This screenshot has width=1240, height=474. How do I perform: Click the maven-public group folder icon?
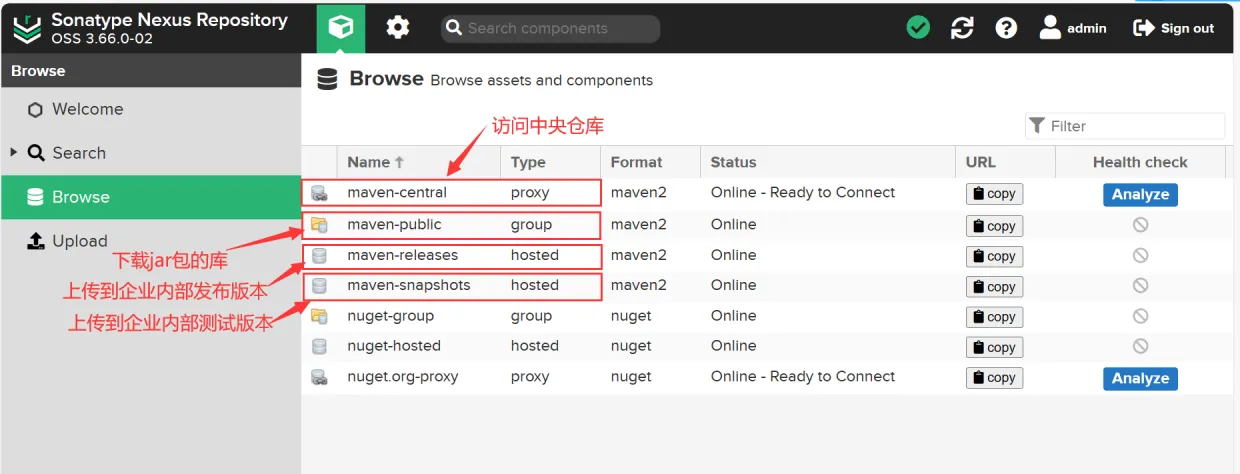tap(319, 225)
